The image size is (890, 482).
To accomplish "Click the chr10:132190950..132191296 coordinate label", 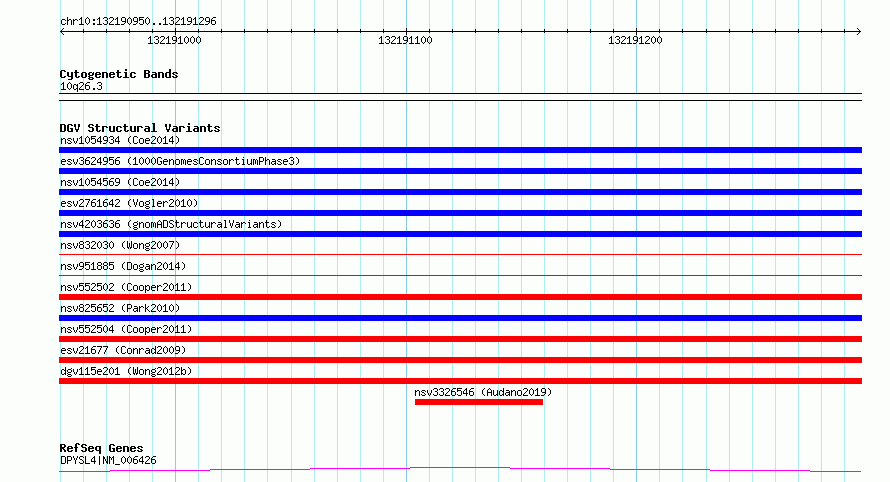I will click(138, 21).
